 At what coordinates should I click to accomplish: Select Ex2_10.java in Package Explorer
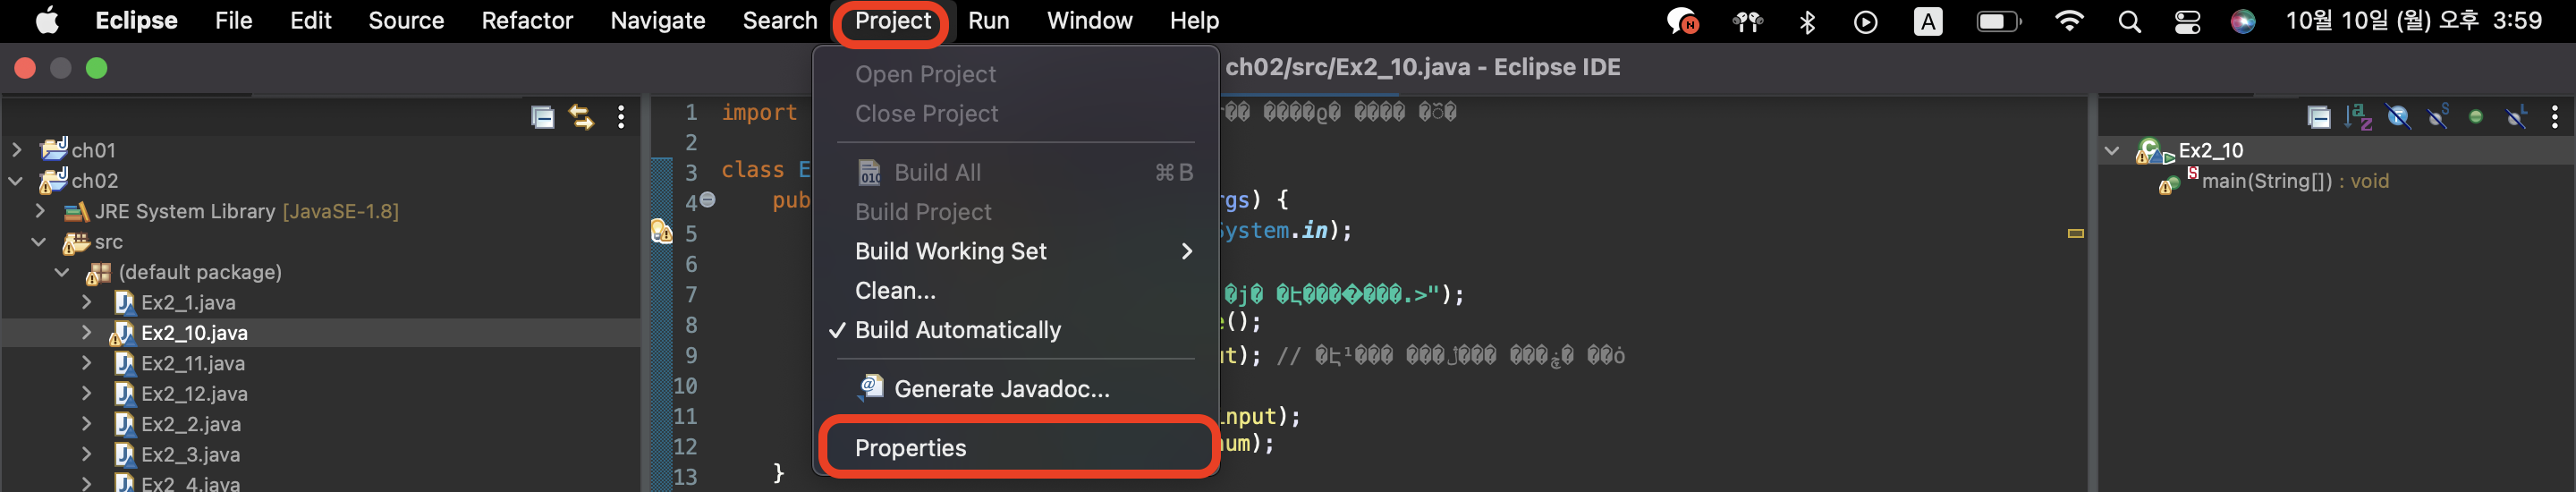[x=195, y=333]
